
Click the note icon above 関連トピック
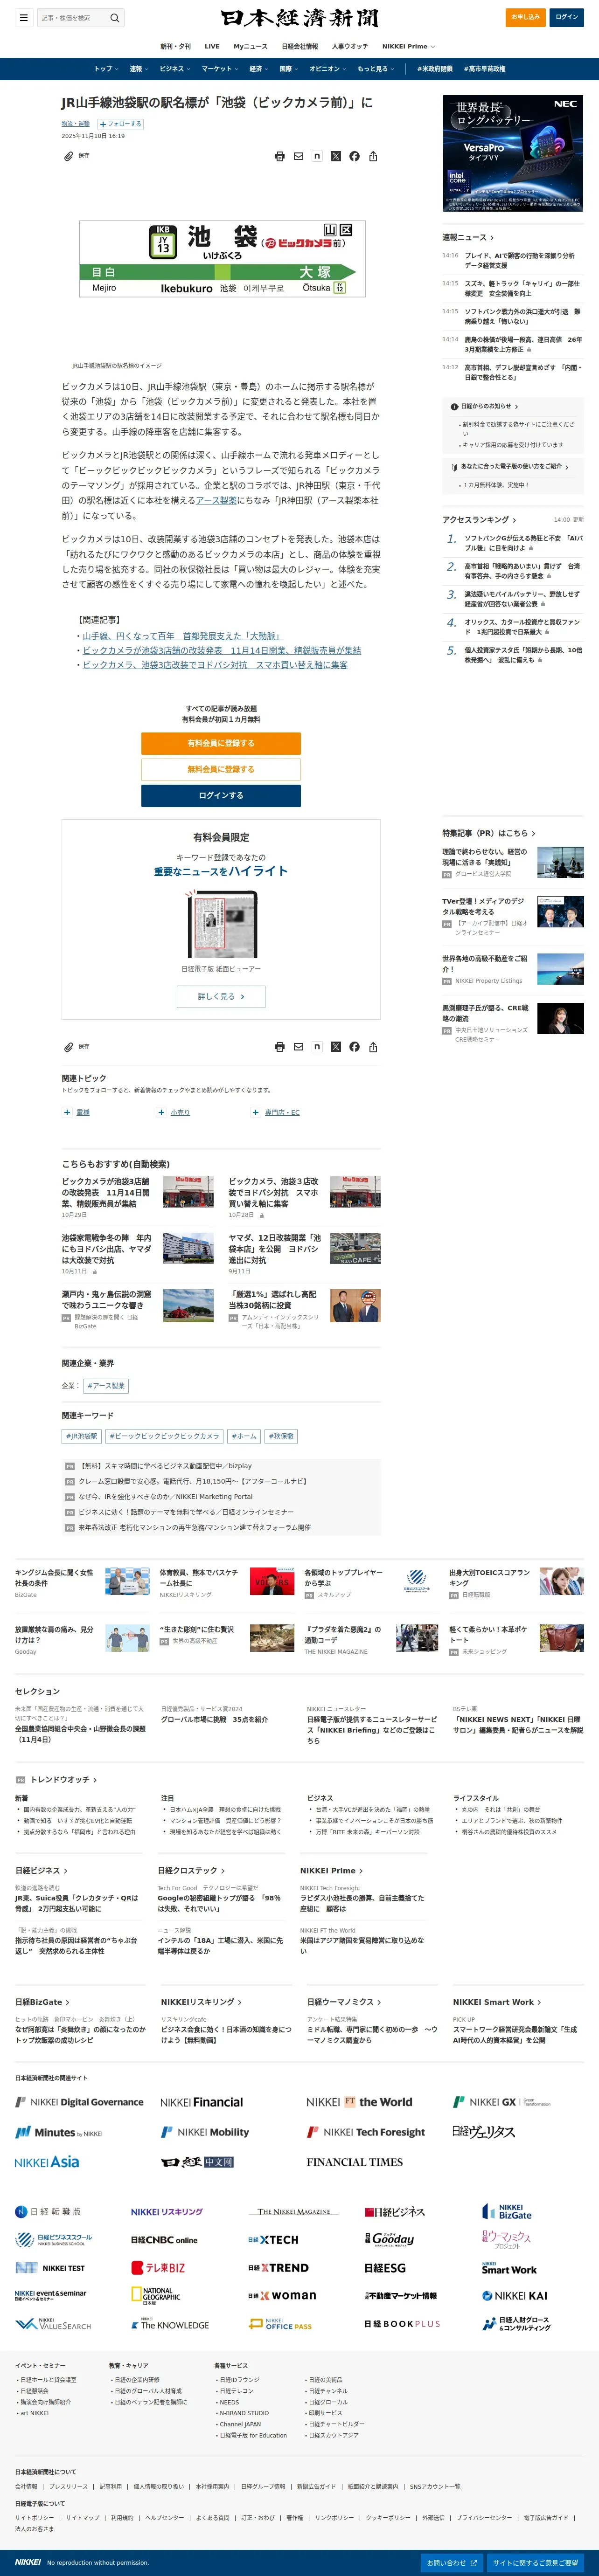point(317,1047)
